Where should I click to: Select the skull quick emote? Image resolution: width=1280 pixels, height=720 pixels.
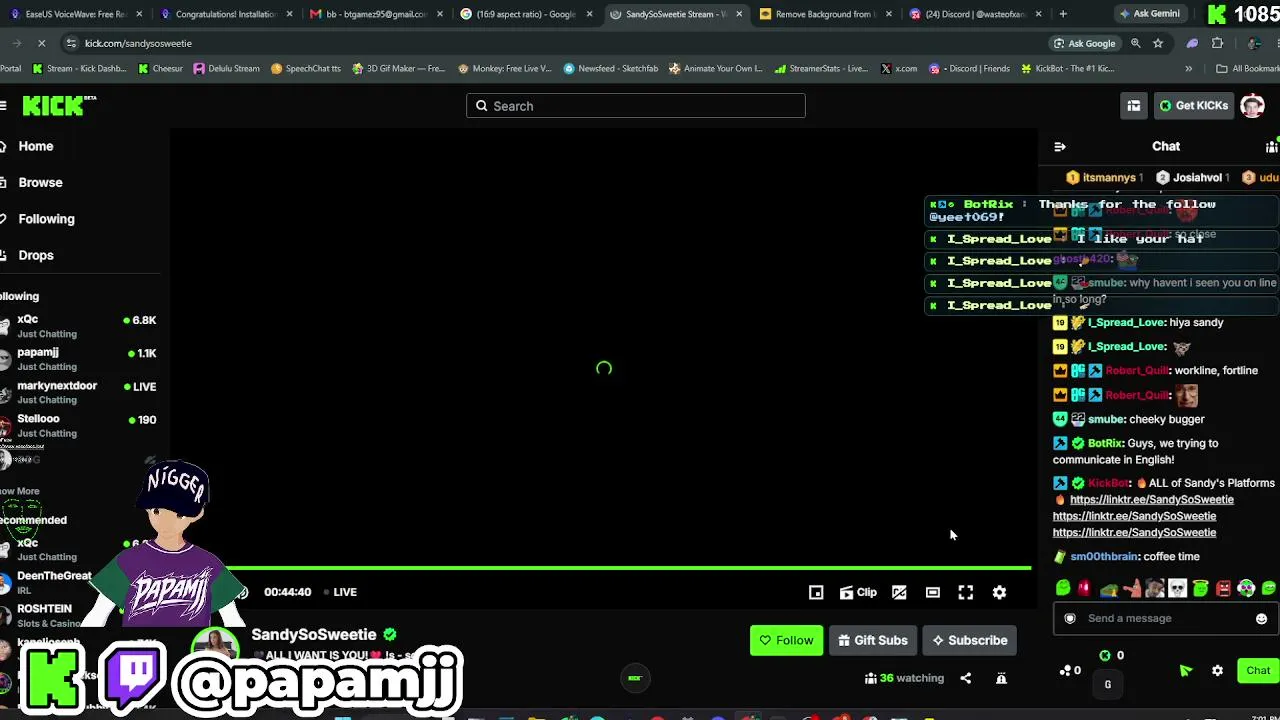click(x=1177, y=588)
